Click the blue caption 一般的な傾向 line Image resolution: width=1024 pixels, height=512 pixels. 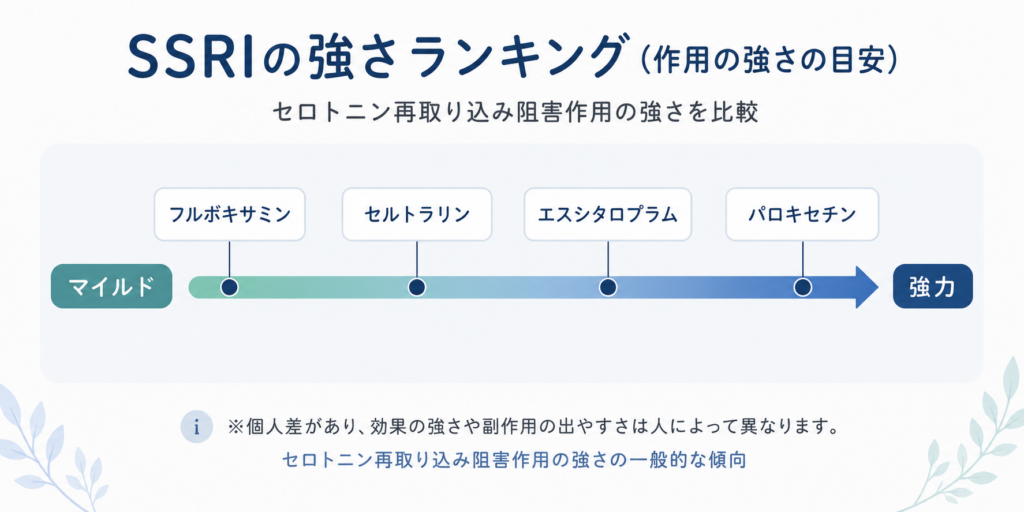[514, 460]
